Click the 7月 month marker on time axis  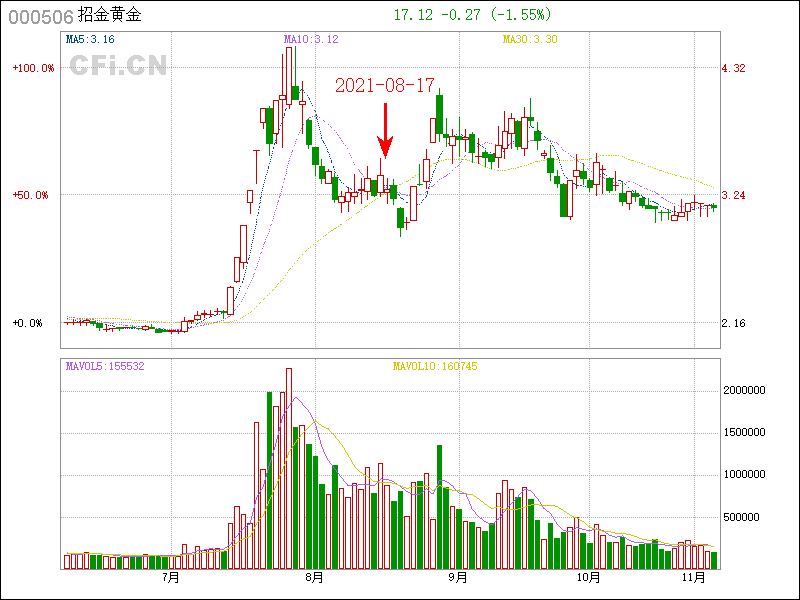coord(170,577)
